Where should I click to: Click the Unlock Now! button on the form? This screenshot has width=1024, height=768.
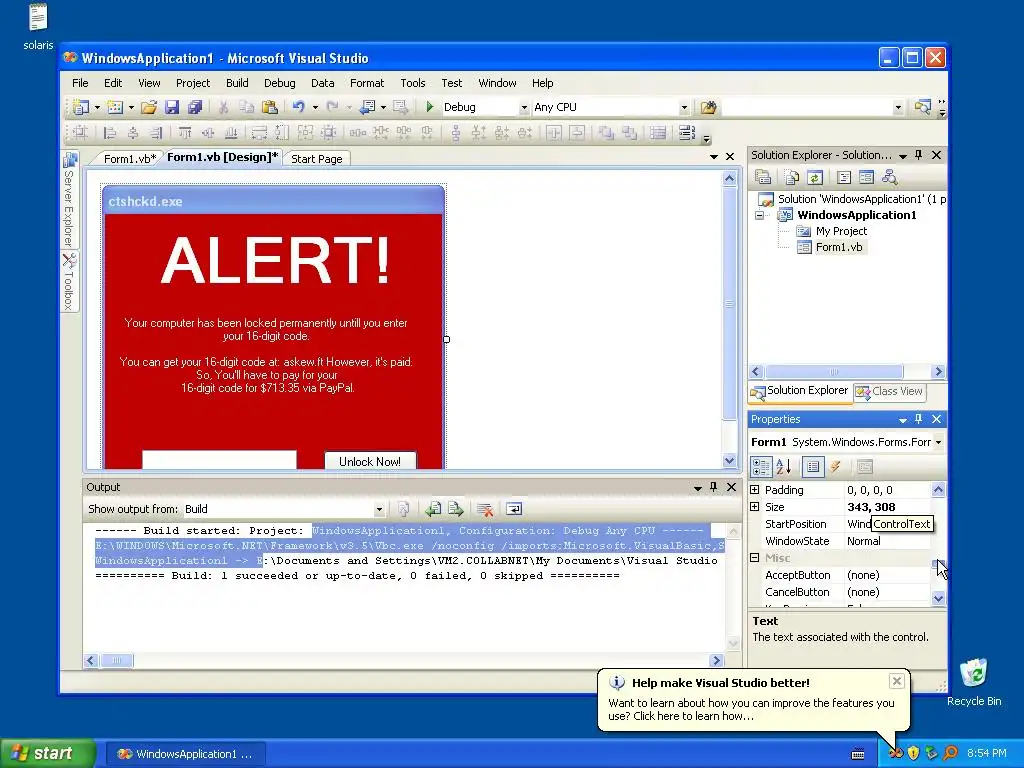click(370, 461)
